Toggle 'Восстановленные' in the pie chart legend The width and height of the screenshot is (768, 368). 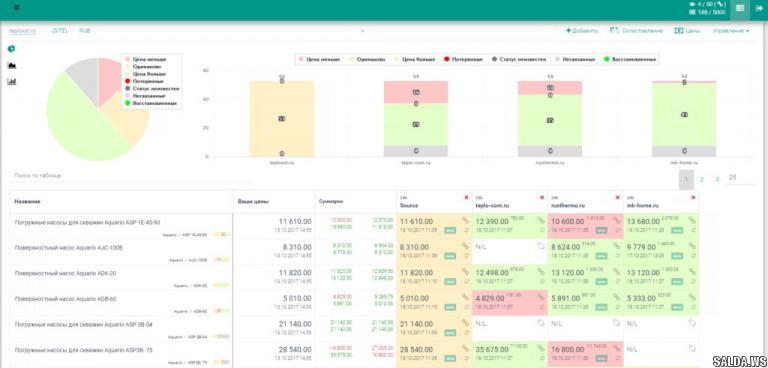click(150, 103)
